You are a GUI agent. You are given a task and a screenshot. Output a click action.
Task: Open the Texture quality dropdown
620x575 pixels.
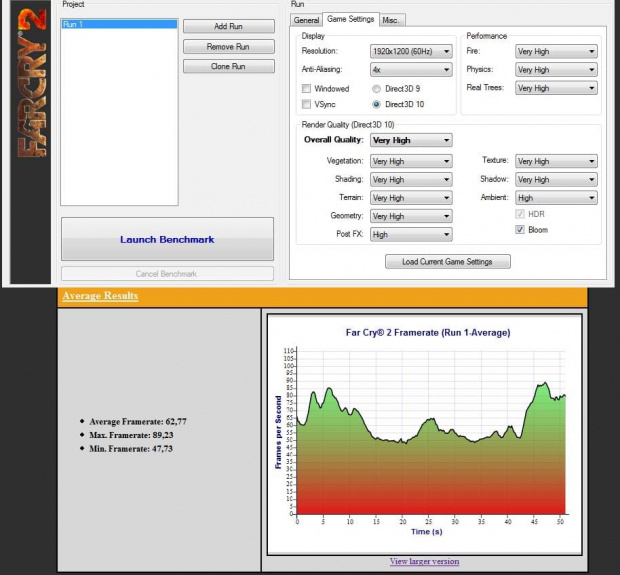click(556, 161)
